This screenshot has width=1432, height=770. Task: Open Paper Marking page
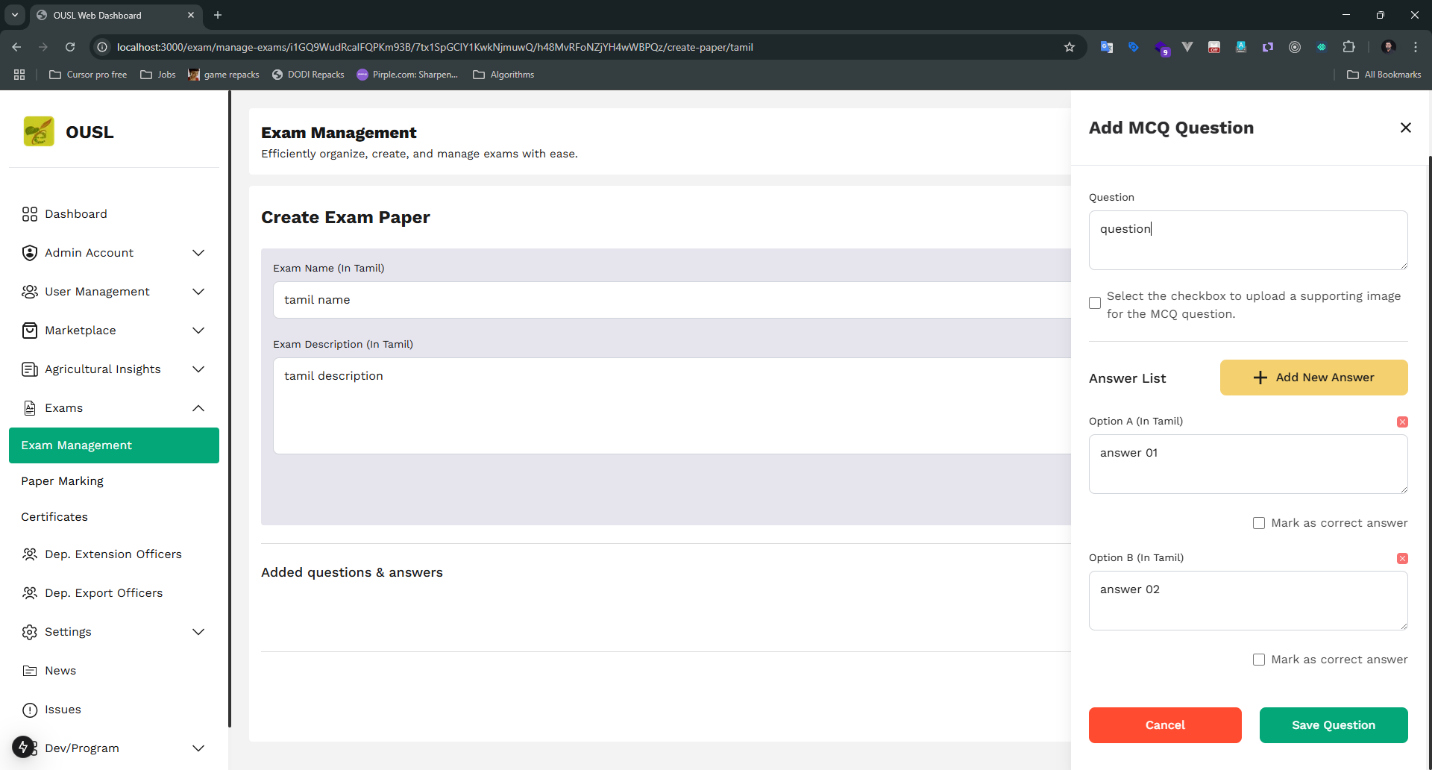[x=62, y=481]
